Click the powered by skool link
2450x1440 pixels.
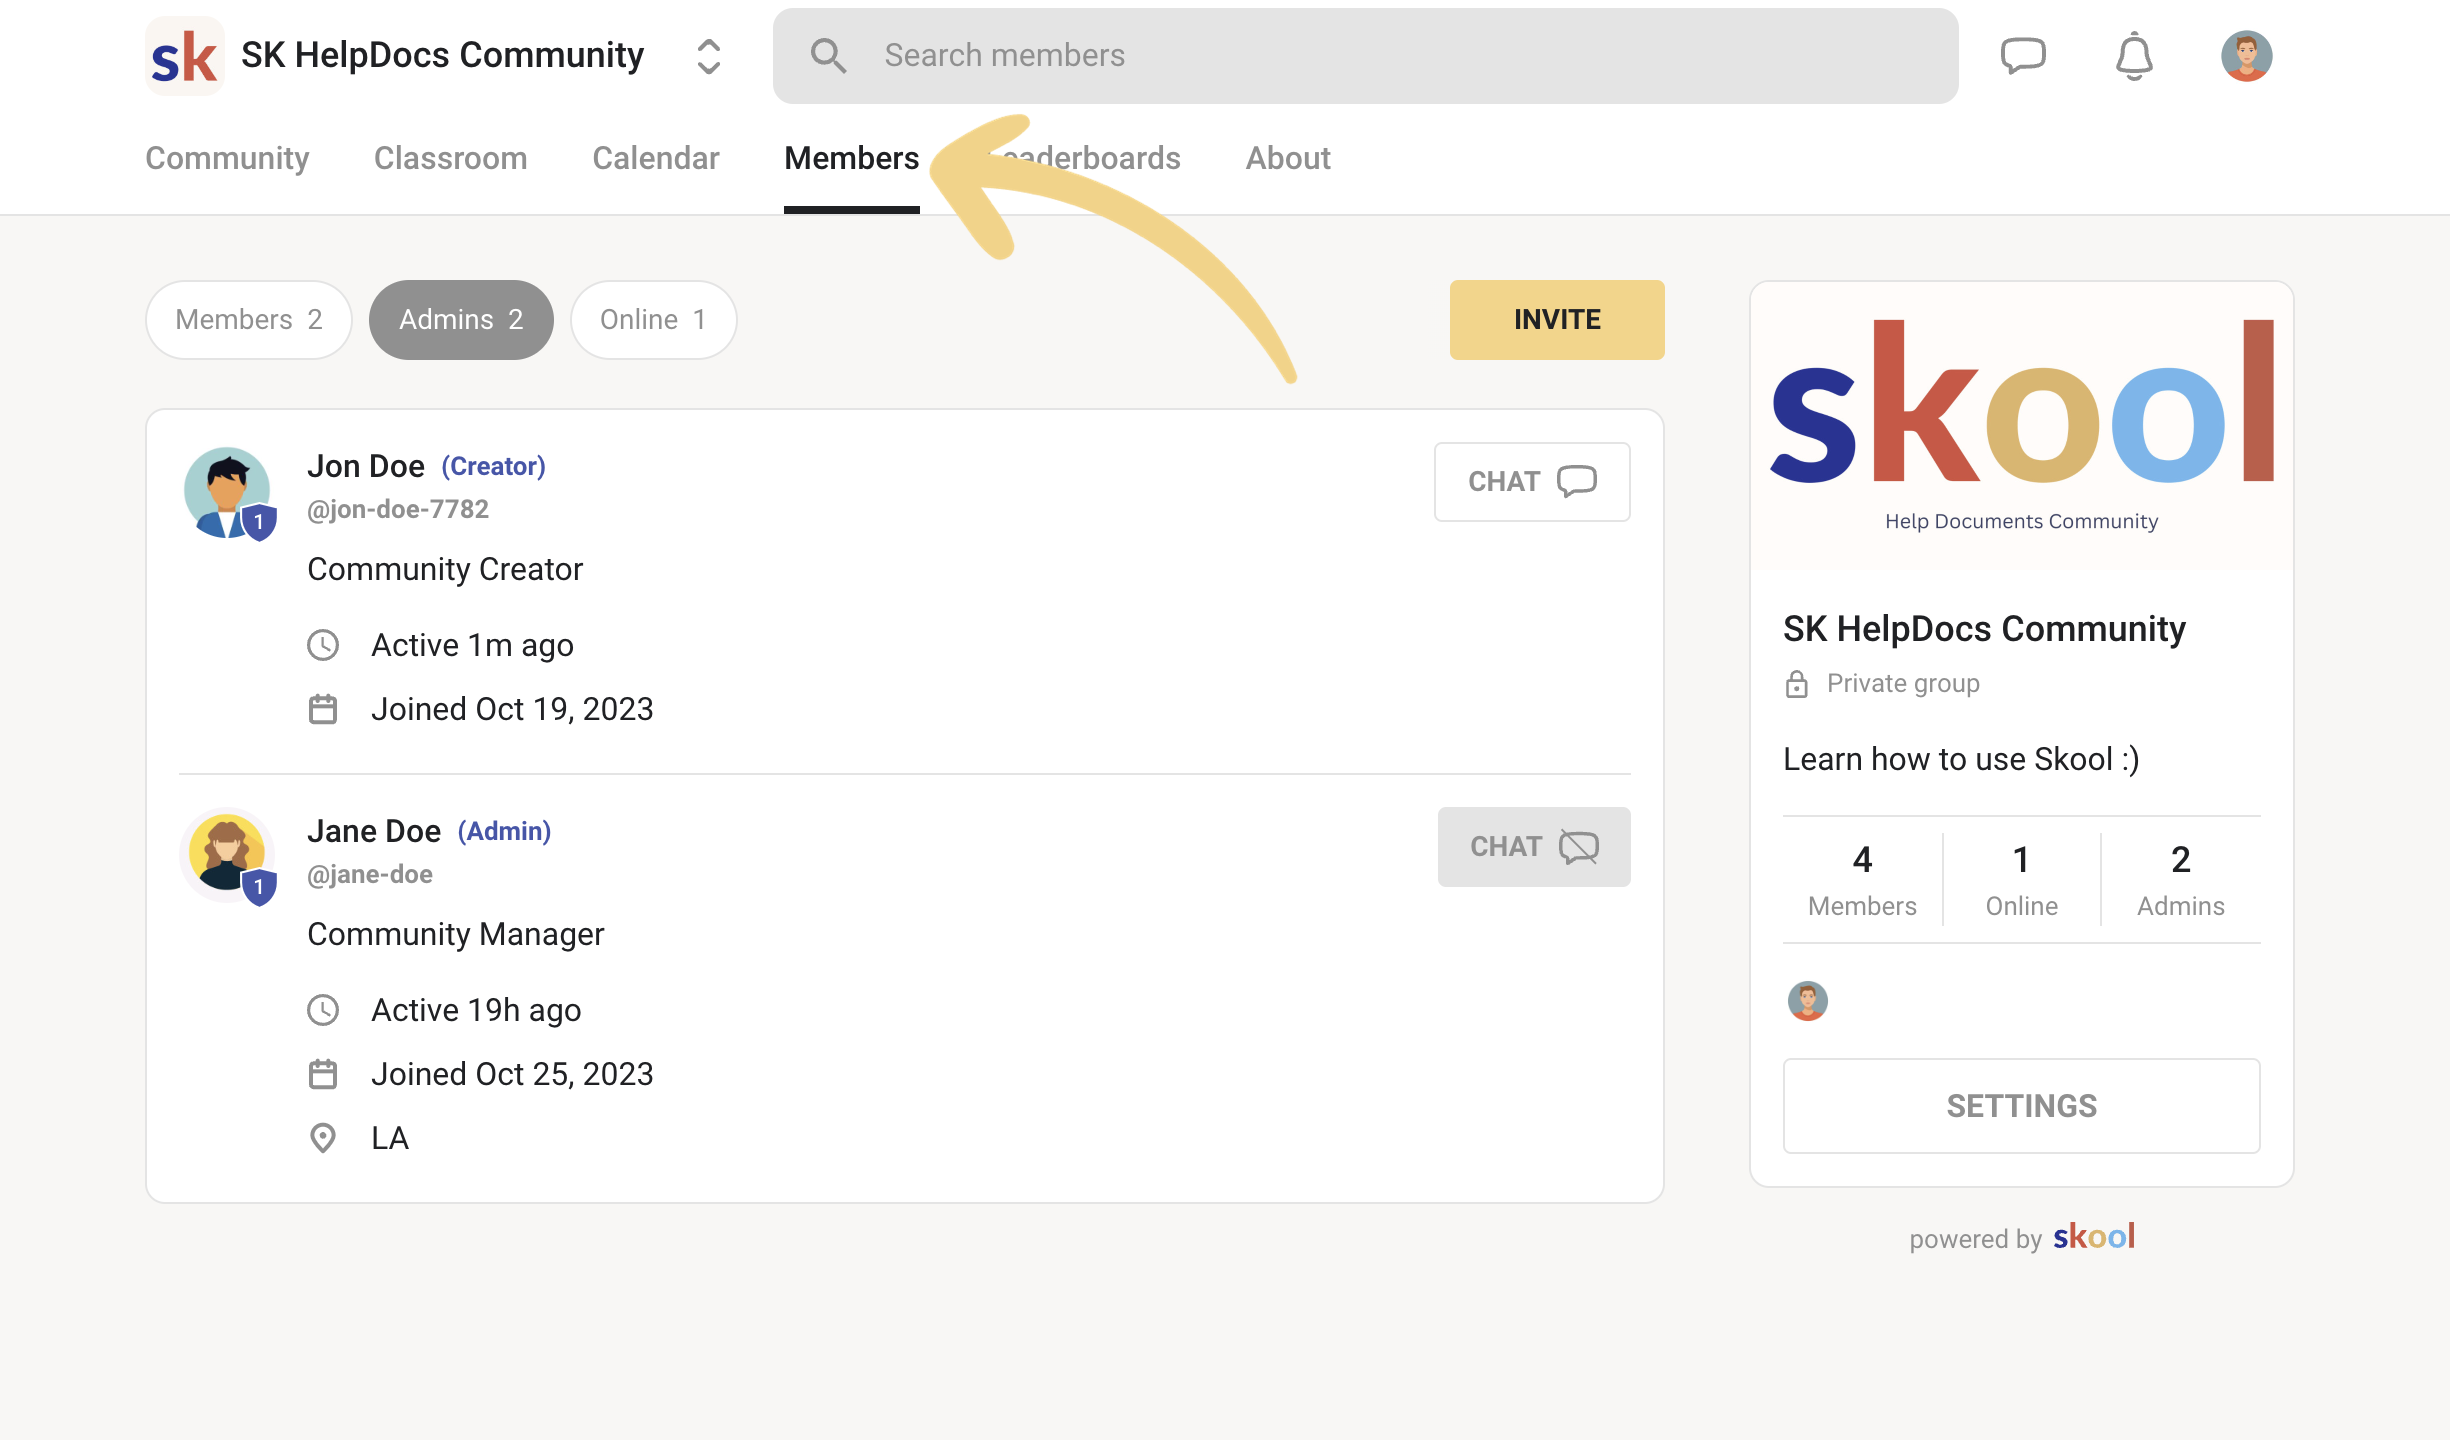click(2021, 1238)
